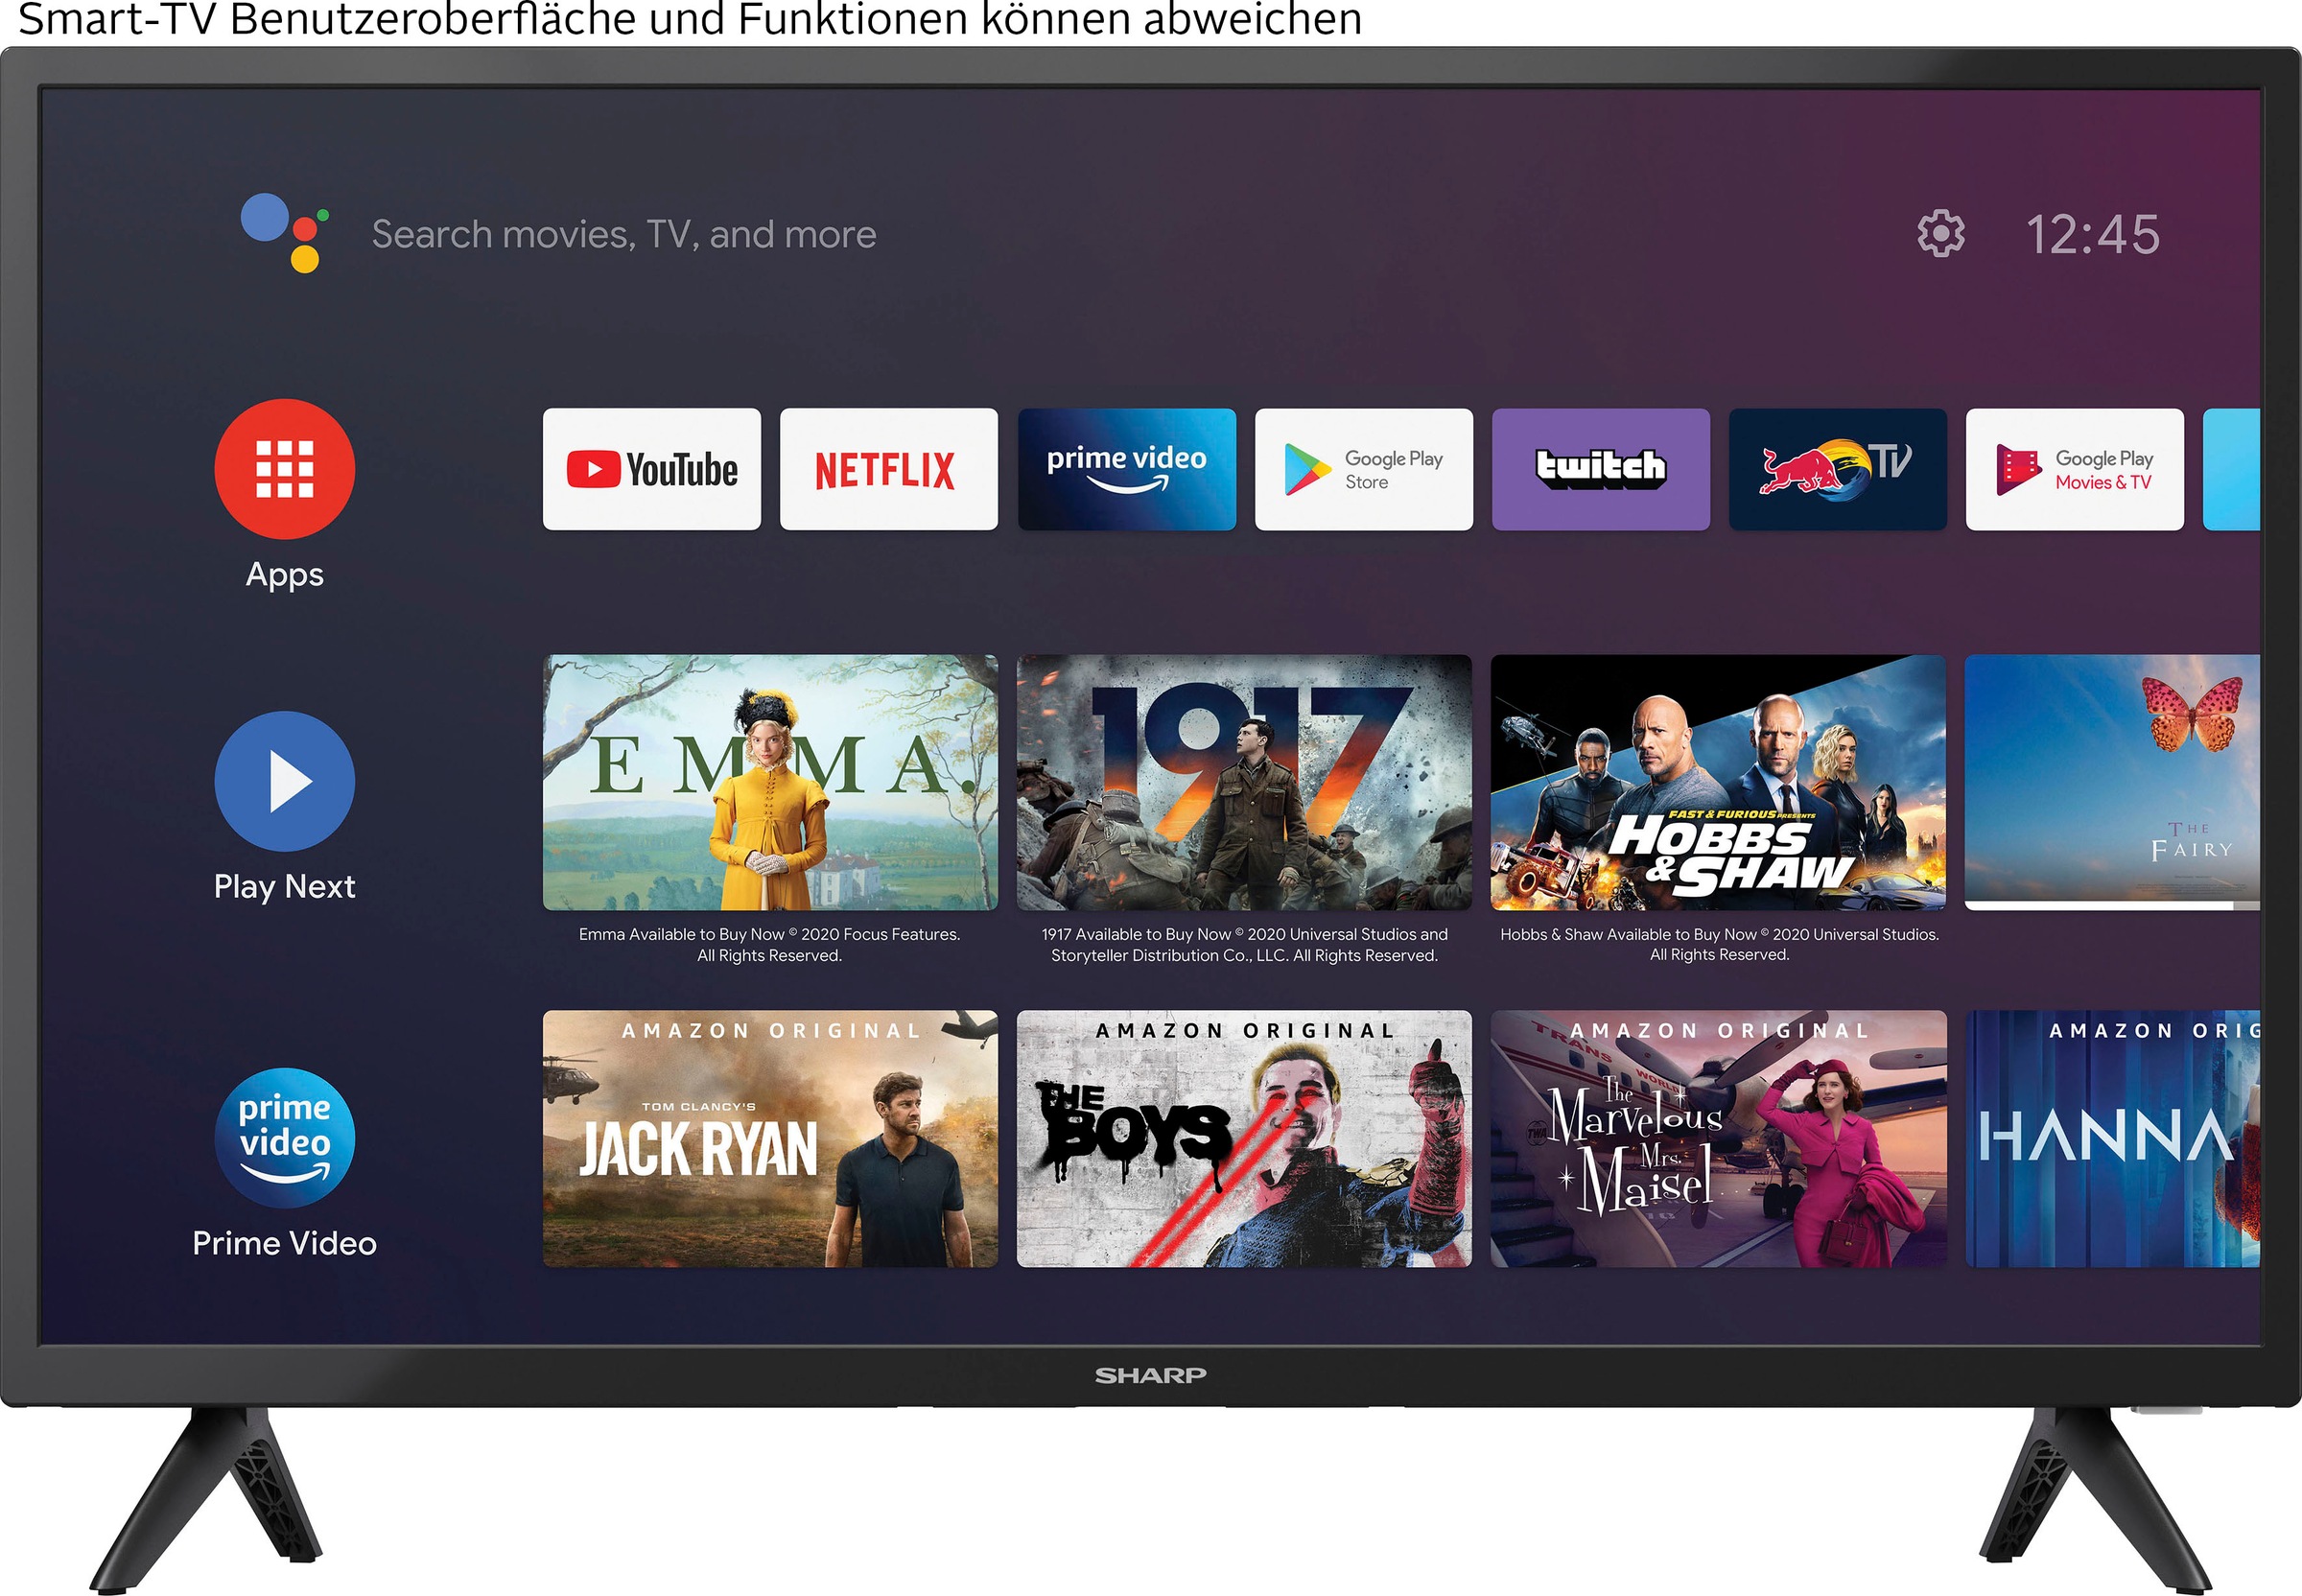2302x1596 pixels.
Task: Launch the Twitch app tile
Action: click(x=1600, y=469)
